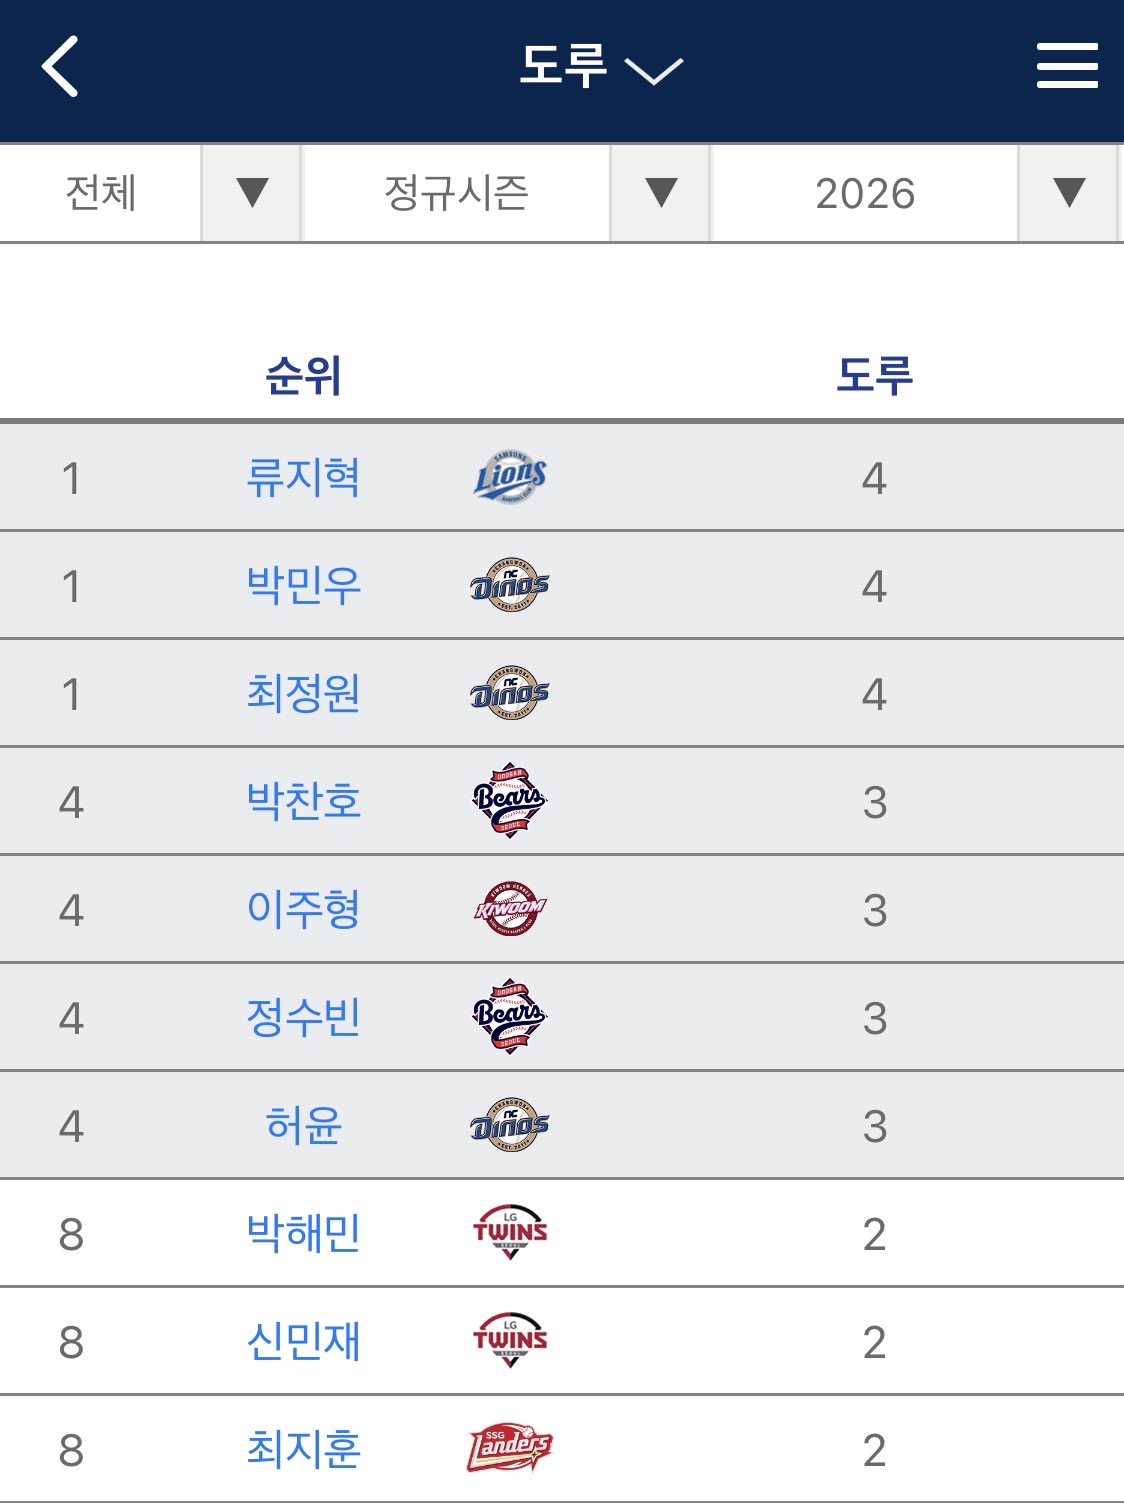
Task: Click the SSG Landers logo
Action: pyautogui.click(x=510, y=1448)
